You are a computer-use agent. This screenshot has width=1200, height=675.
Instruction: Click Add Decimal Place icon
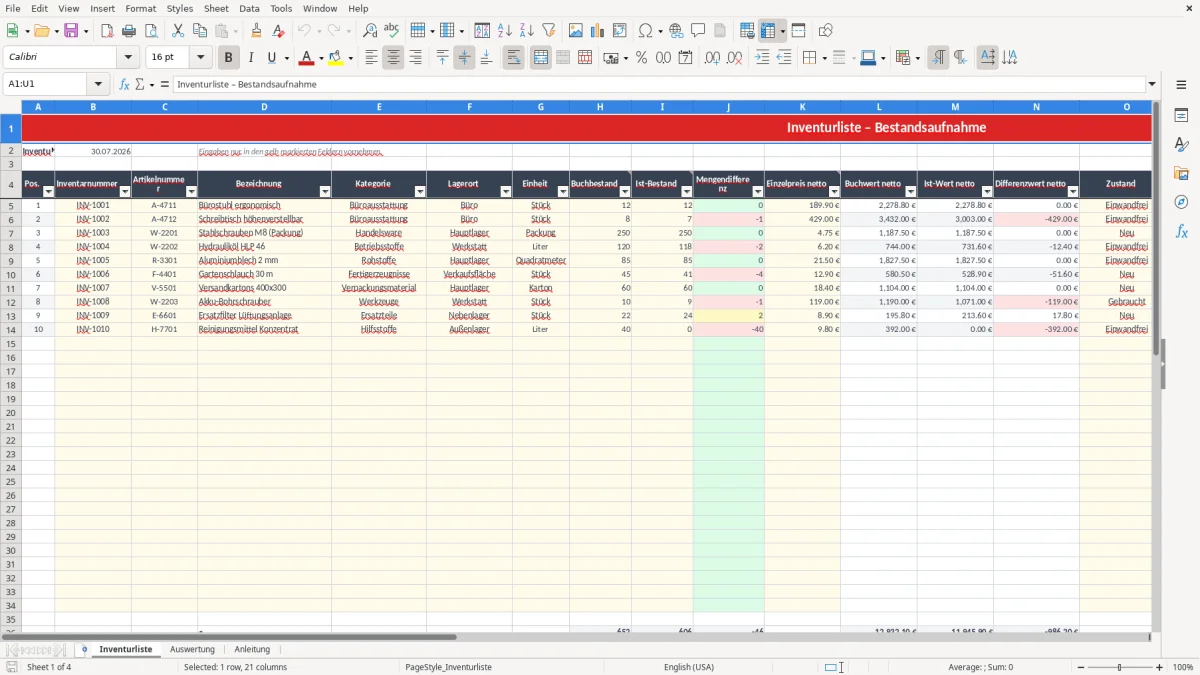coord(713,58)
